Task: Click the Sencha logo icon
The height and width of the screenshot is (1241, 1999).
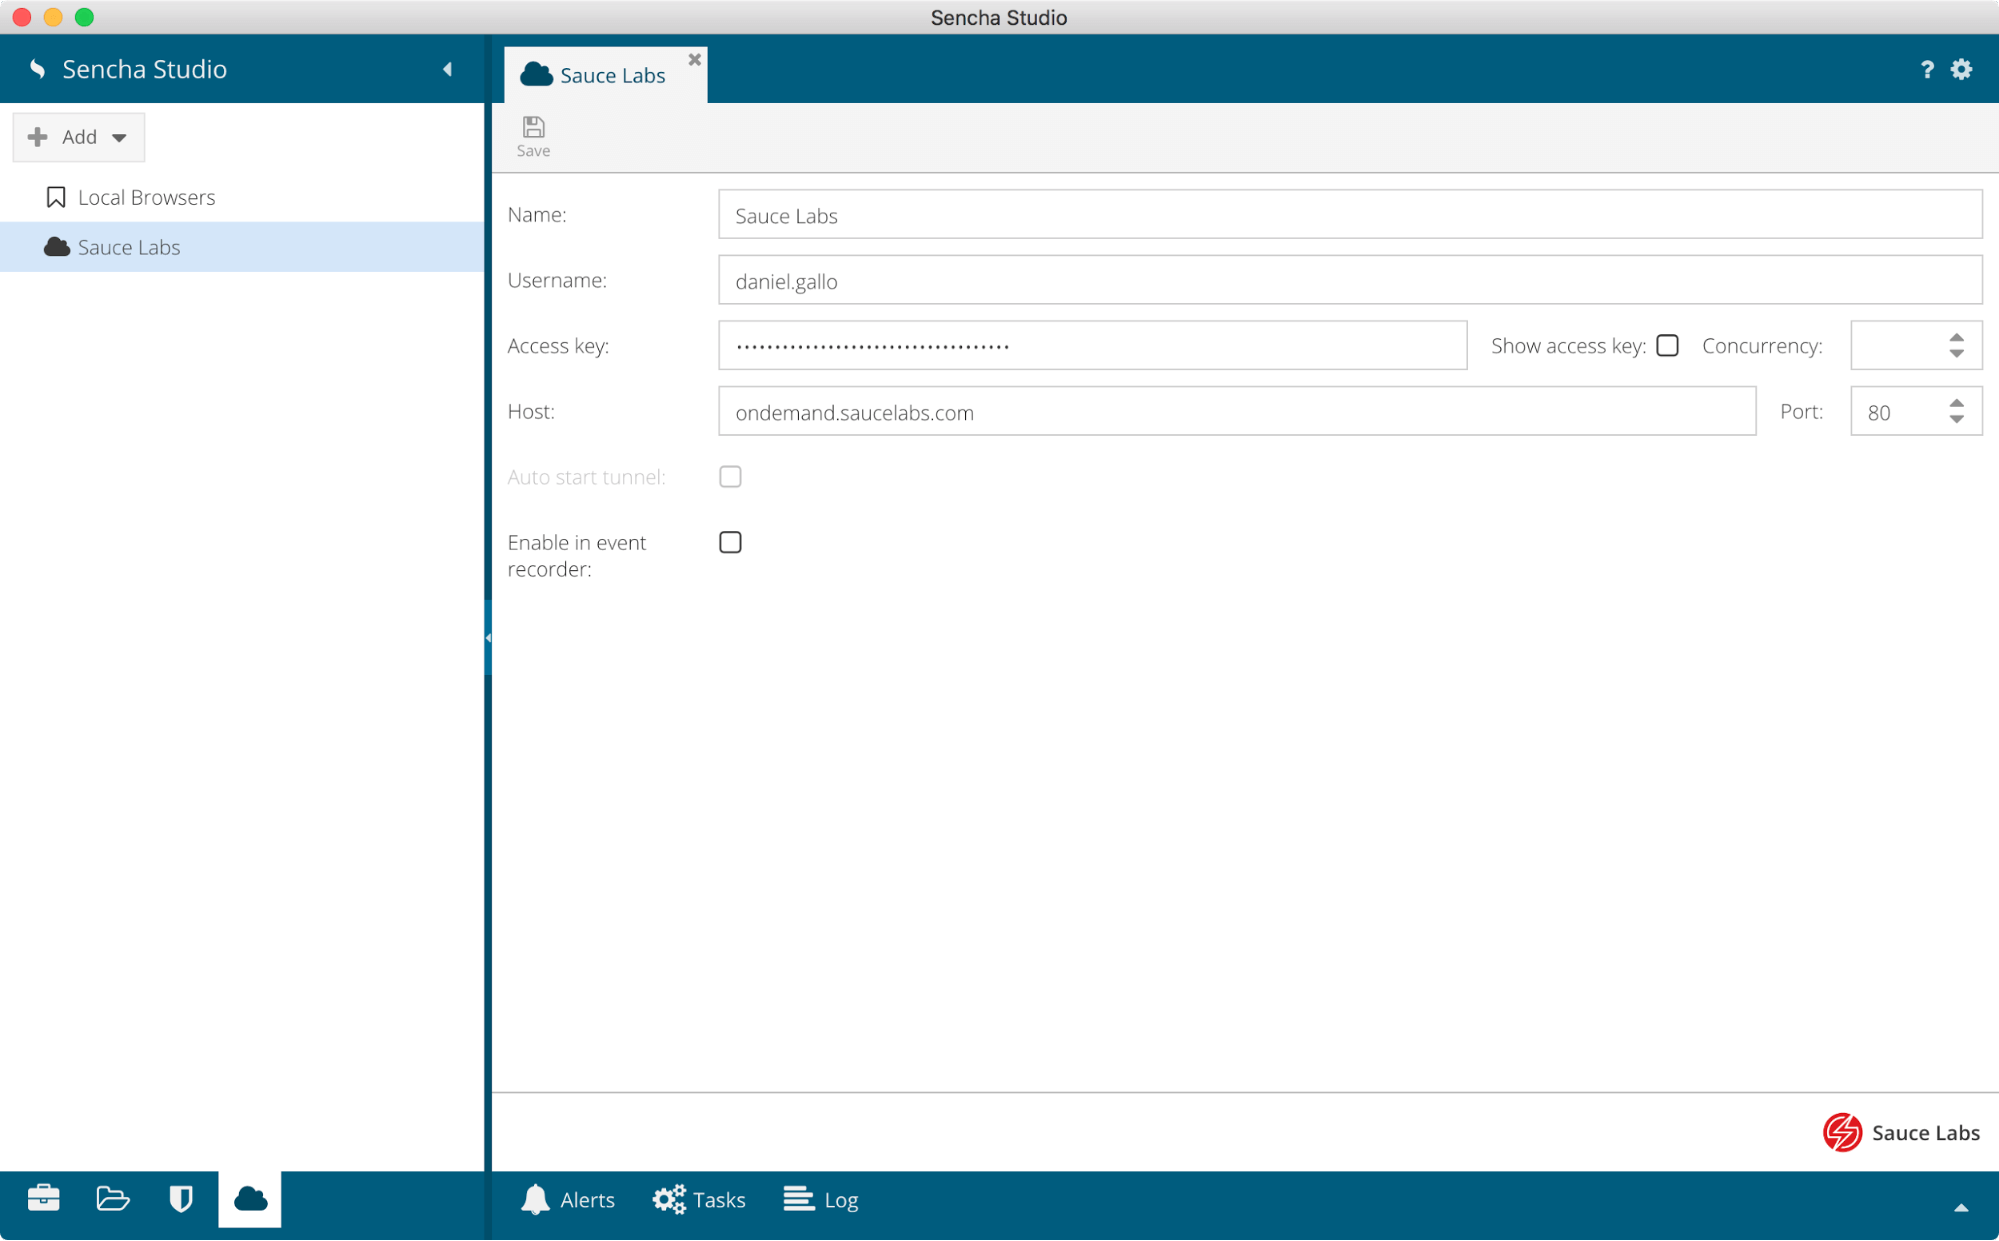Action: pos(38,69)
